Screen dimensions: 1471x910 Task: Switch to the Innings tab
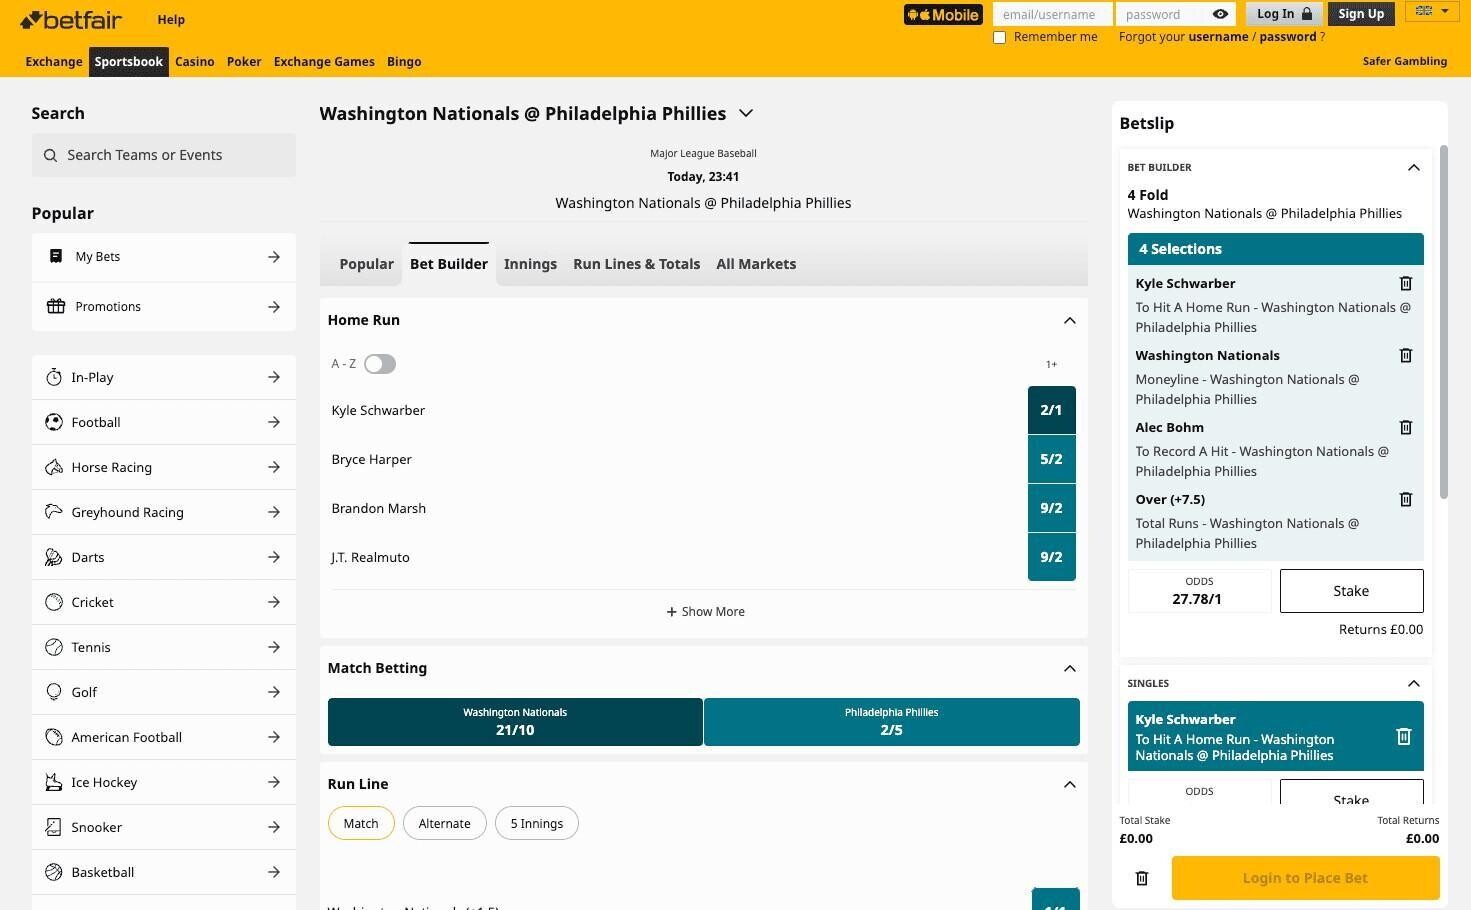point(530,264)
